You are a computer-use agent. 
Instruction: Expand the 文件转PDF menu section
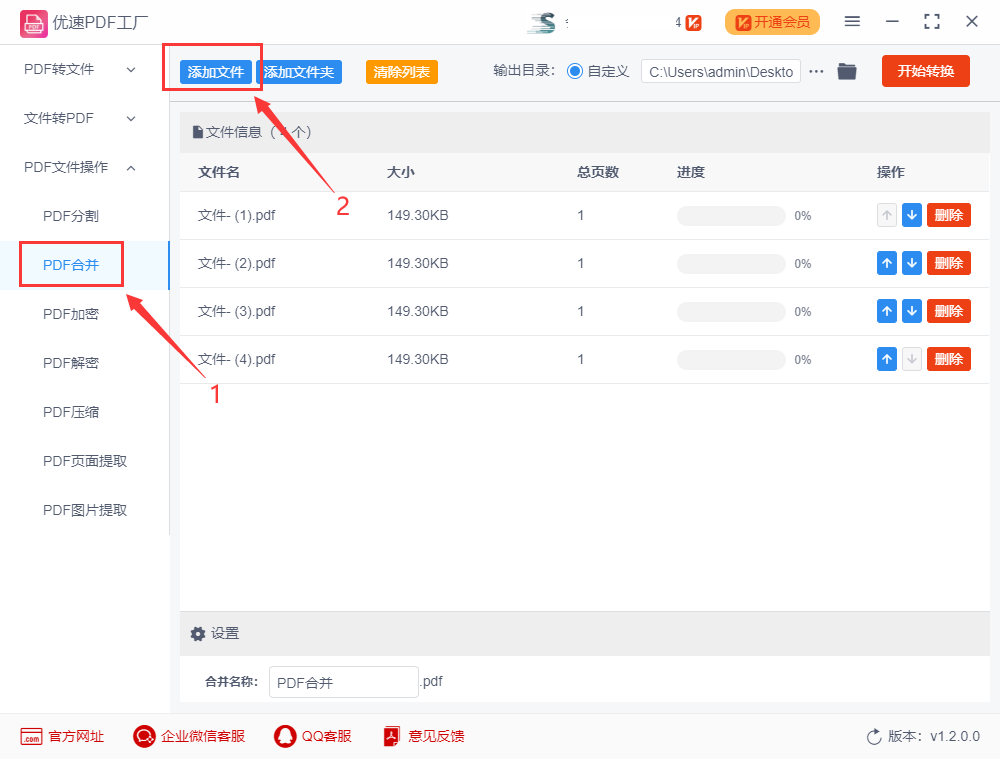point(80,119)
